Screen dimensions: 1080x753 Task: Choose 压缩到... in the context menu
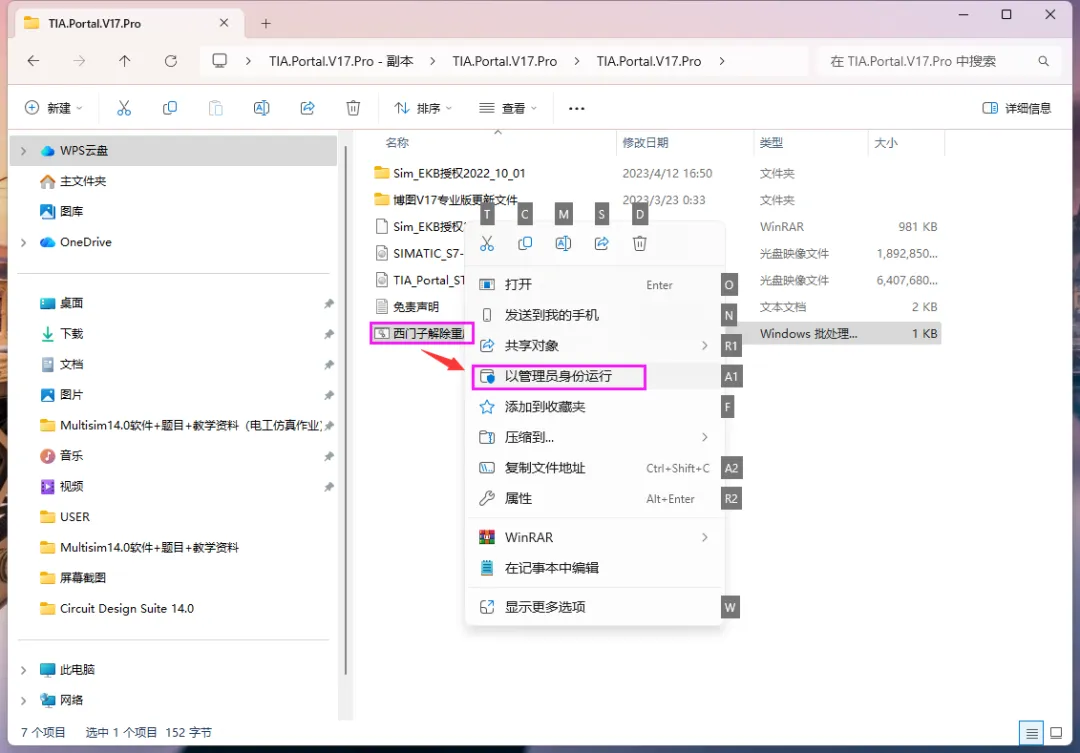coord(594,437)
